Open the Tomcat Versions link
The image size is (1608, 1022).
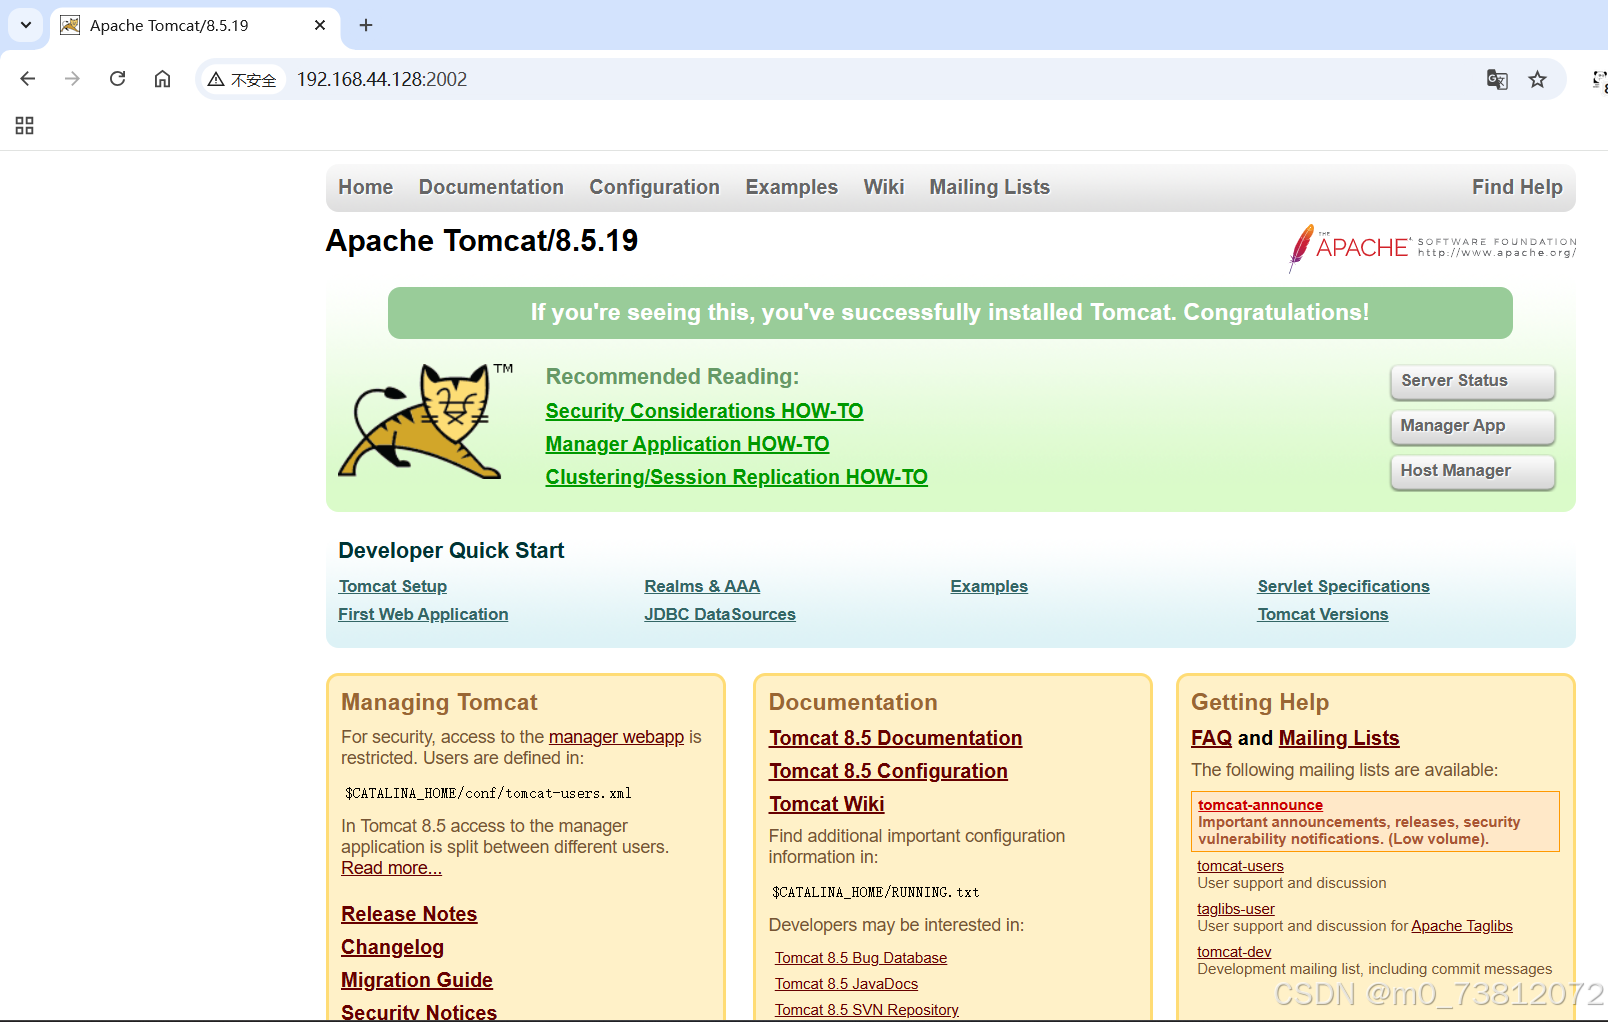click(x=1323, y=614)
